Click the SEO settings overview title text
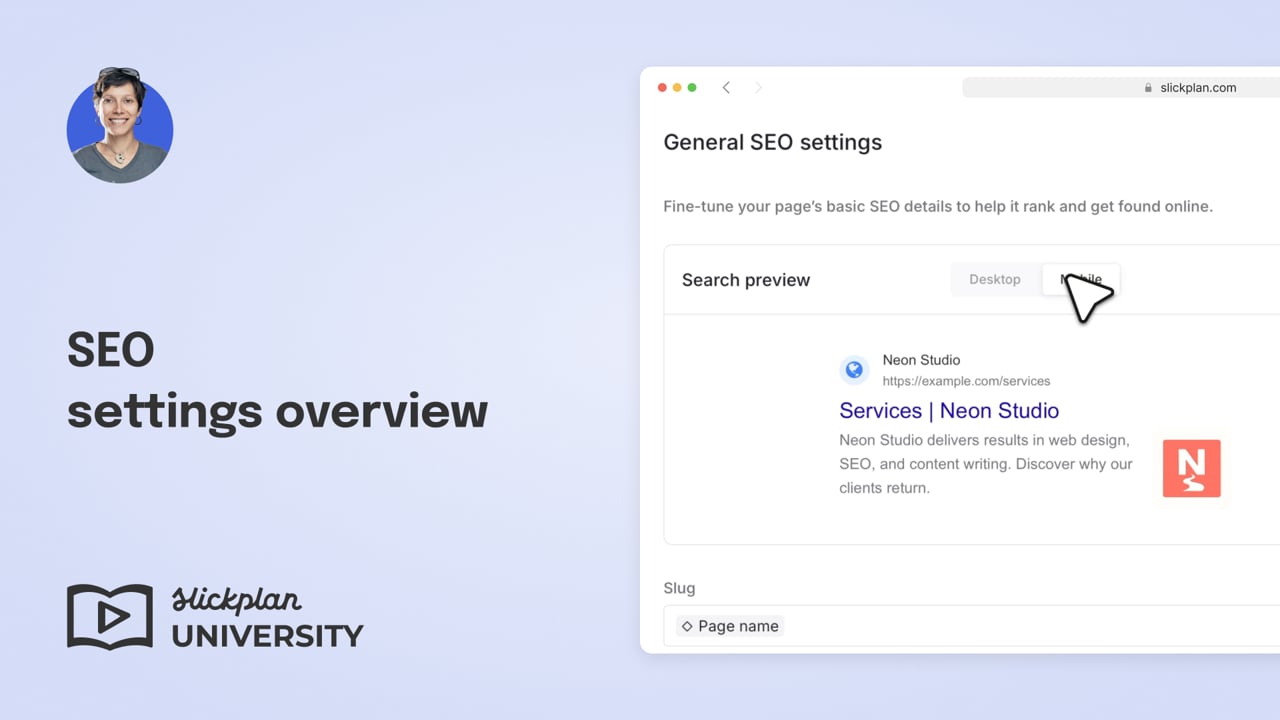 click(x=277, y=381)
